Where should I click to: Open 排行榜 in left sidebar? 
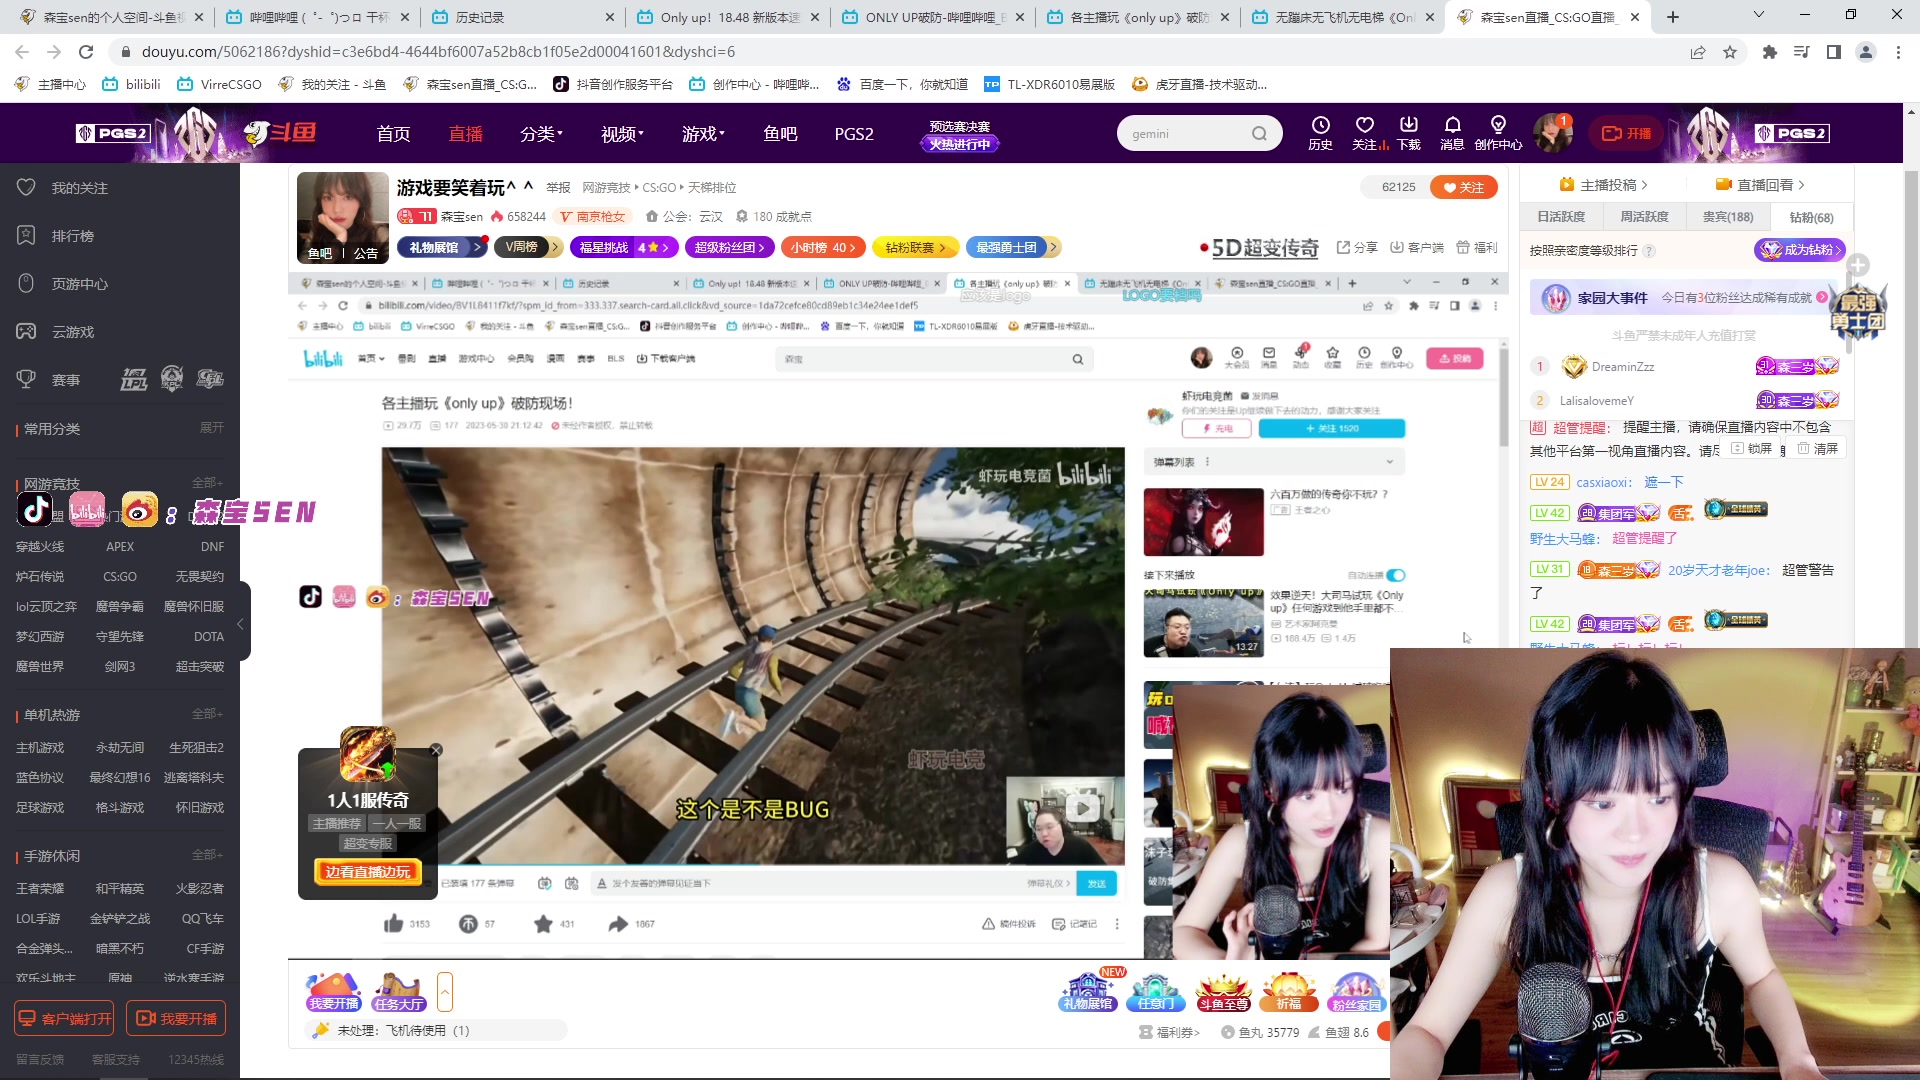click(72, 236)
